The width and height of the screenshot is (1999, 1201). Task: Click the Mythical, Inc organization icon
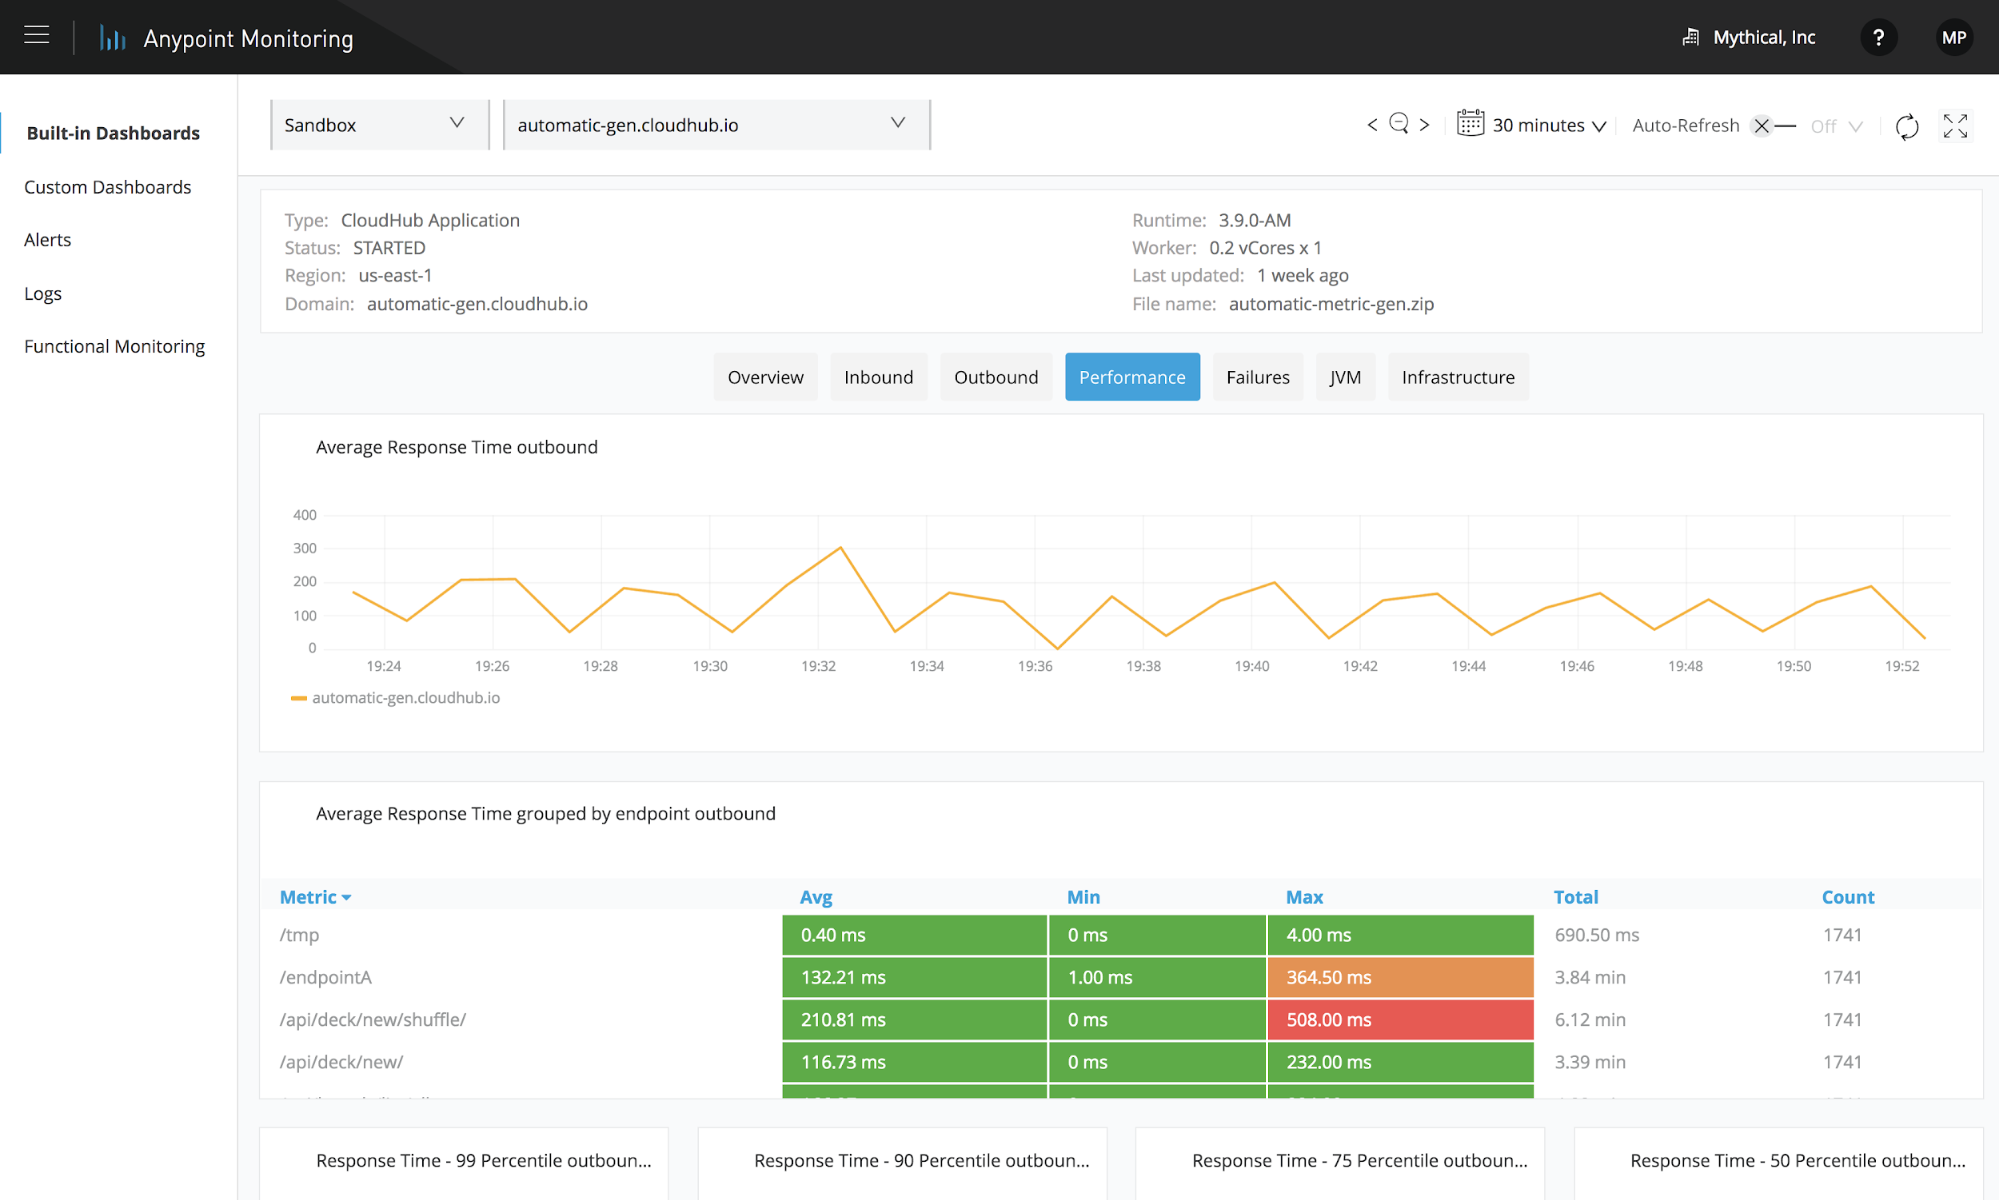(1691, 36)
